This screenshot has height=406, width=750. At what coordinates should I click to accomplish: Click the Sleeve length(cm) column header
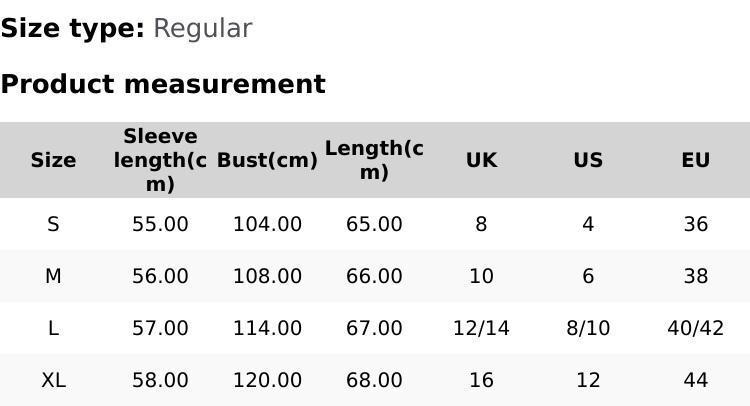tap(160, 160)
